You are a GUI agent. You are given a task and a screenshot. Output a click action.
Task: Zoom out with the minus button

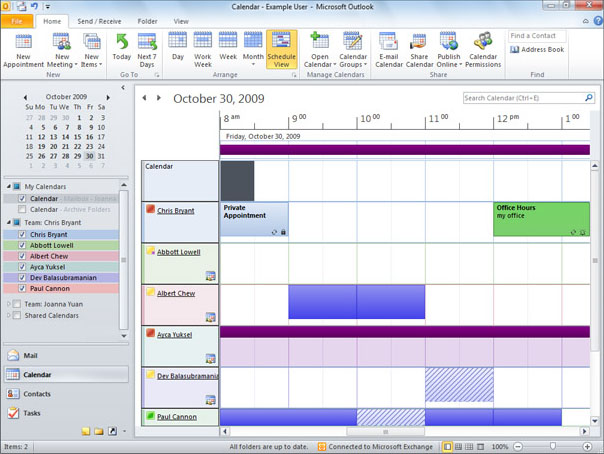tap(518, 447)
